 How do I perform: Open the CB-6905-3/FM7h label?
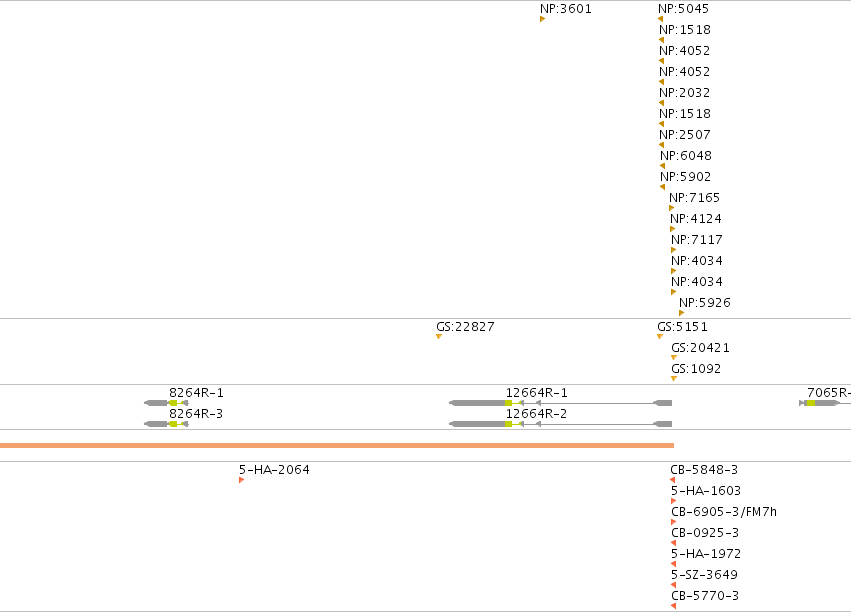724,512
